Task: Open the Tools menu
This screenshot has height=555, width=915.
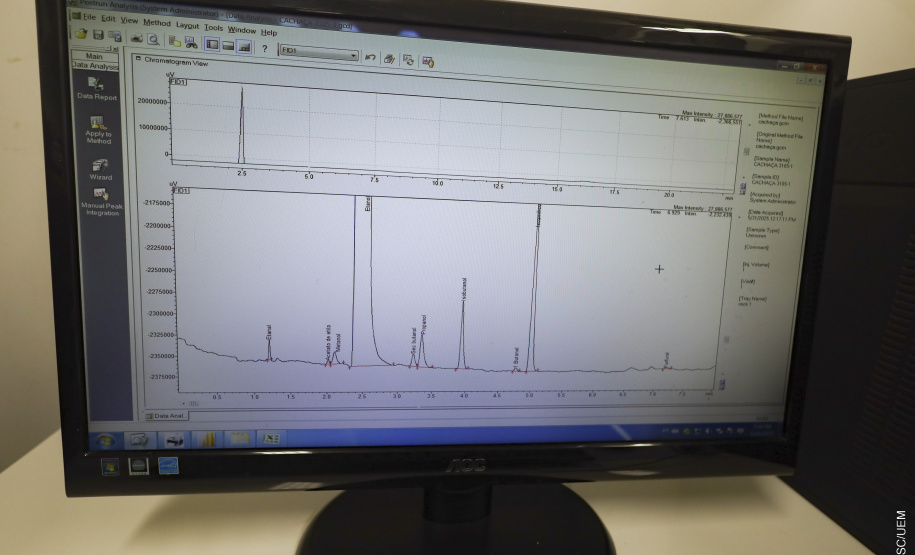Action: pyautogui.click(x=214, y=27)
